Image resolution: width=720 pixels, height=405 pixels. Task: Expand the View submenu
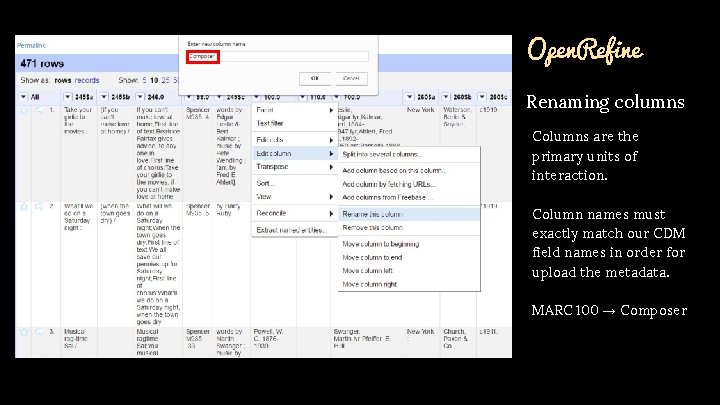(294, 197)
